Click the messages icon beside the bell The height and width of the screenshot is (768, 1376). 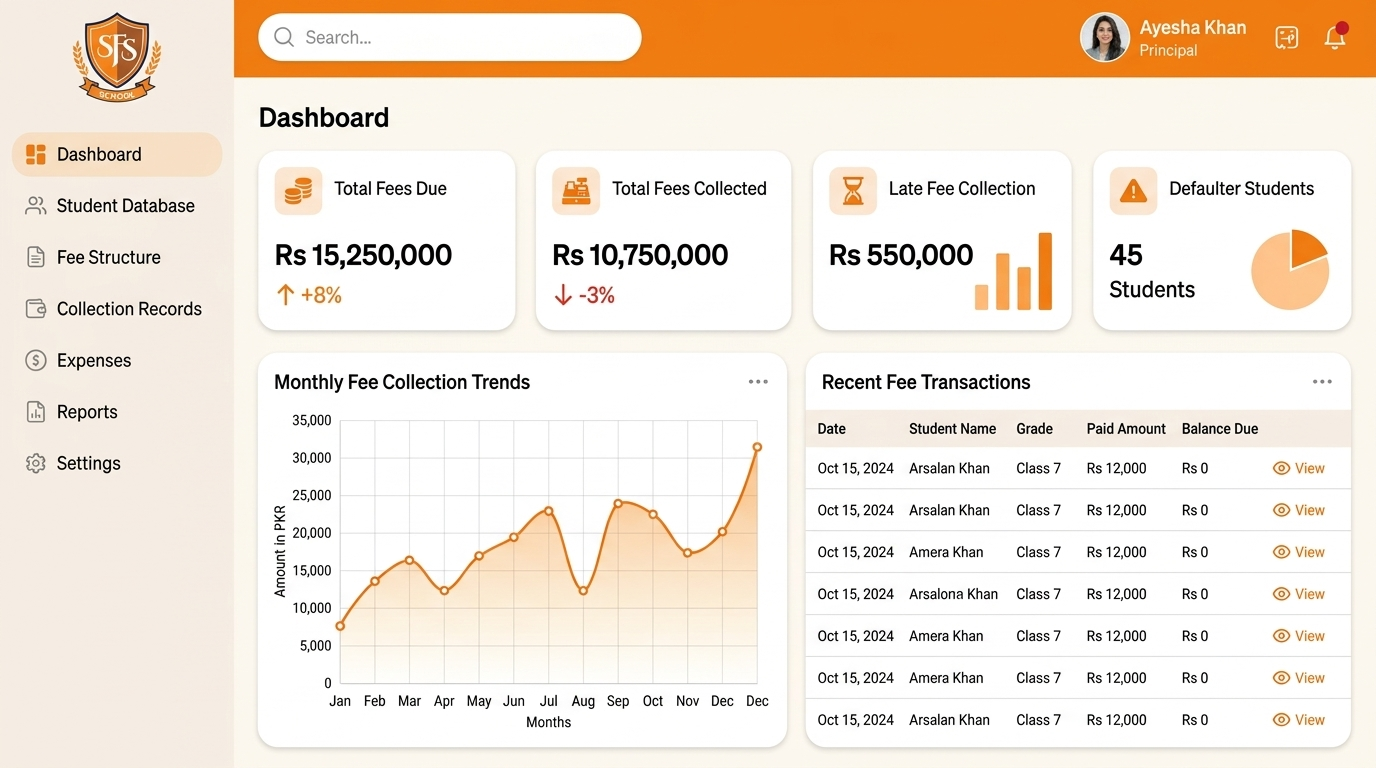pyautogui.click(x=1286, y=38)
